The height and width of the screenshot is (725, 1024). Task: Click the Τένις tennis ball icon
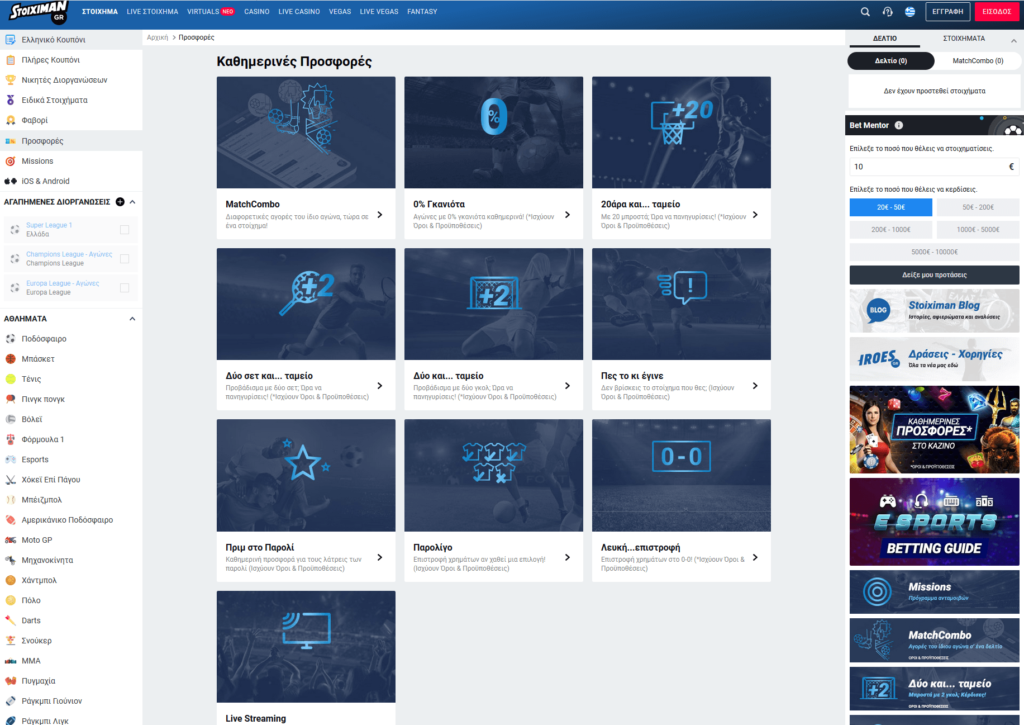(x=10, y=379)
